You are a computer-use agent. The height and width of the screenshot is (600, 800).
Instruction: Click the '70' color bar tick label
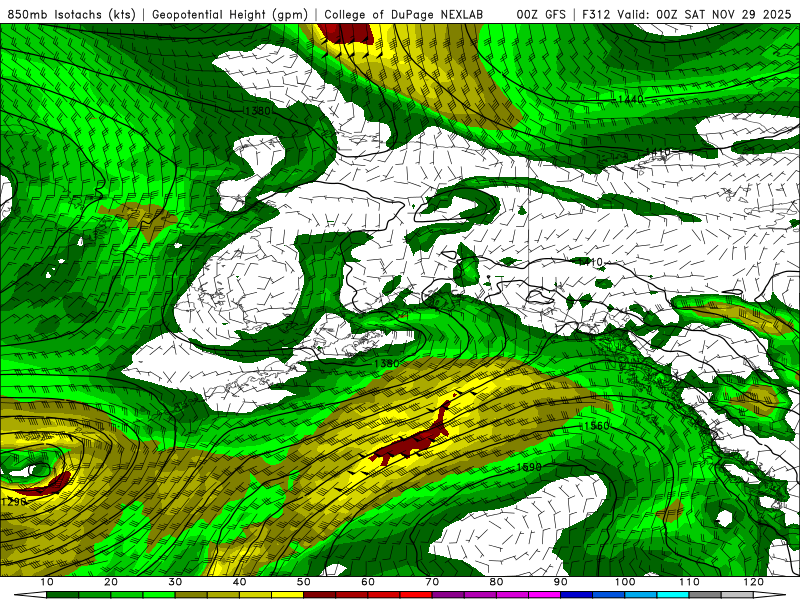pyautogui.click(x=432, y=582)
